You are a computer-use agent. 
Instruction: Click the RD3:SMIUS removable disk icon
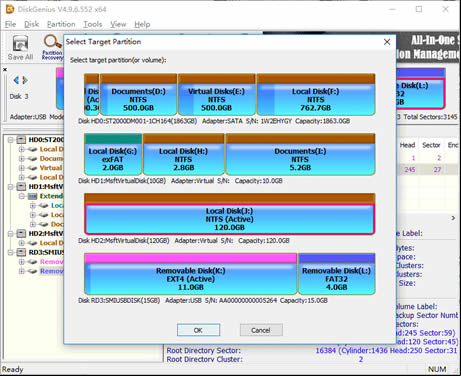pos(22,252)
